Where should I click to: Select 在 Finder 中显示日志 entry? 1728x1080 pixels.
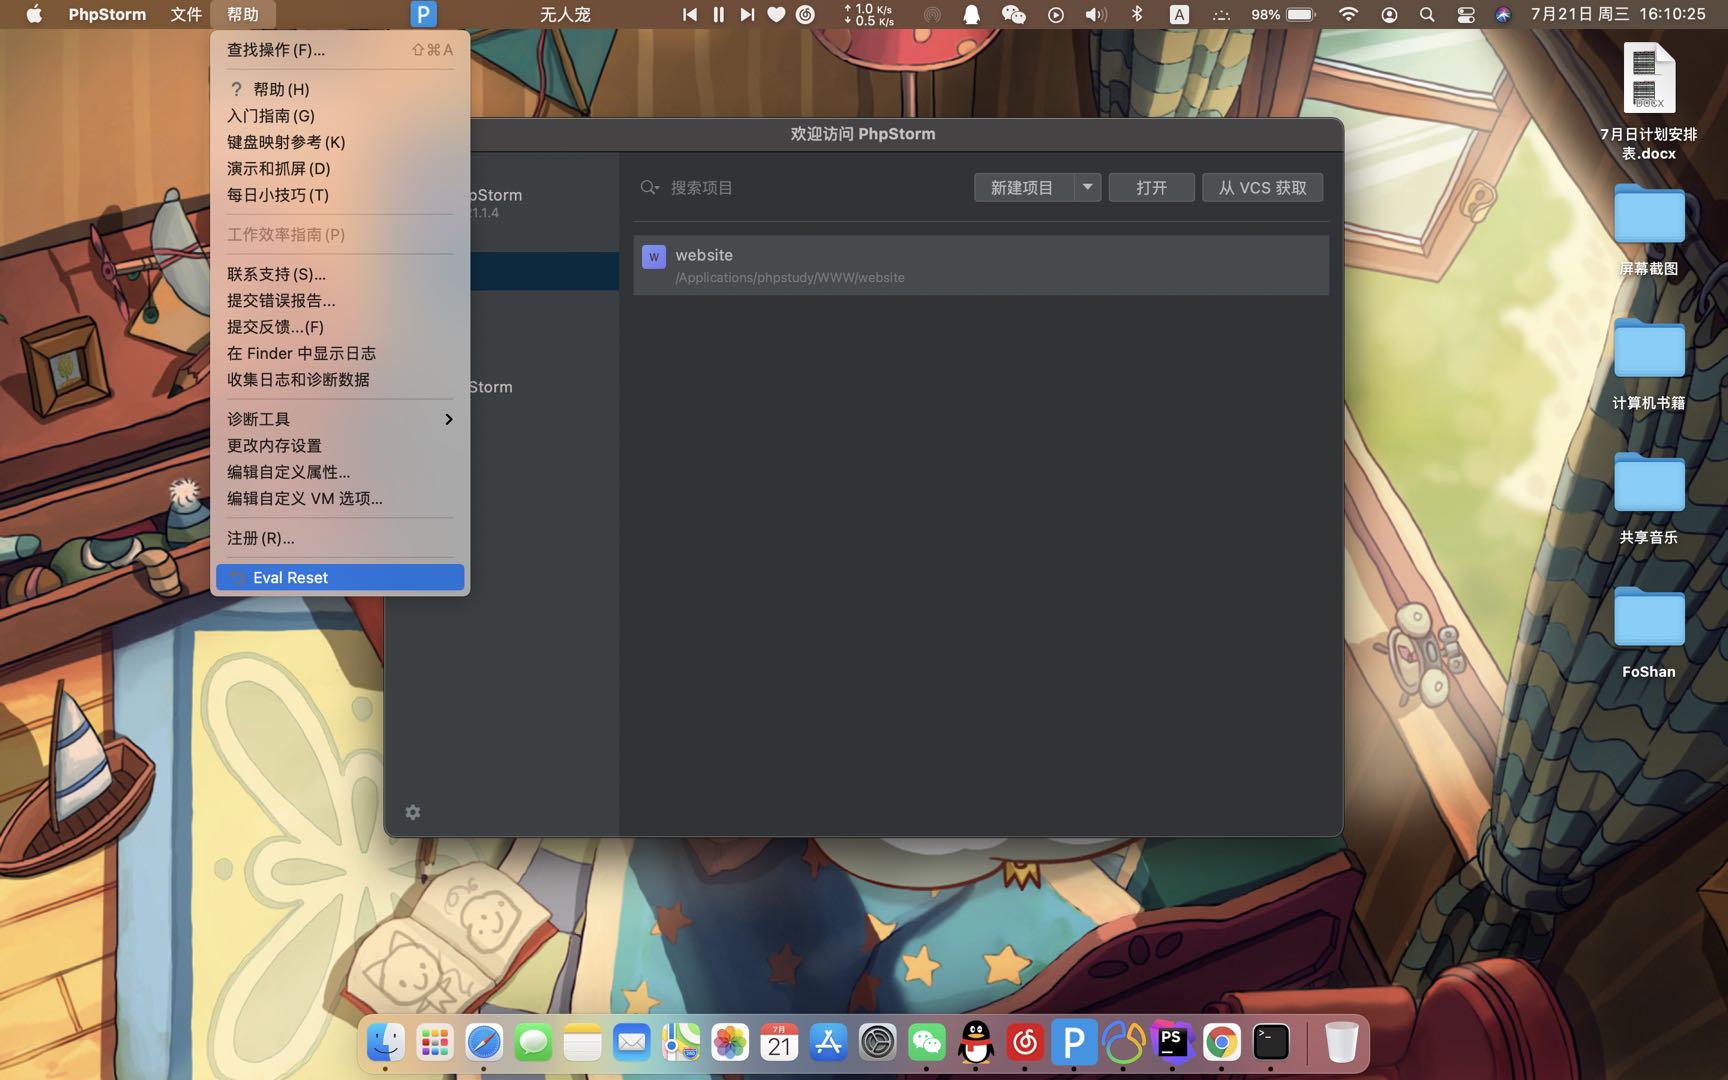(x=340, y=353)
